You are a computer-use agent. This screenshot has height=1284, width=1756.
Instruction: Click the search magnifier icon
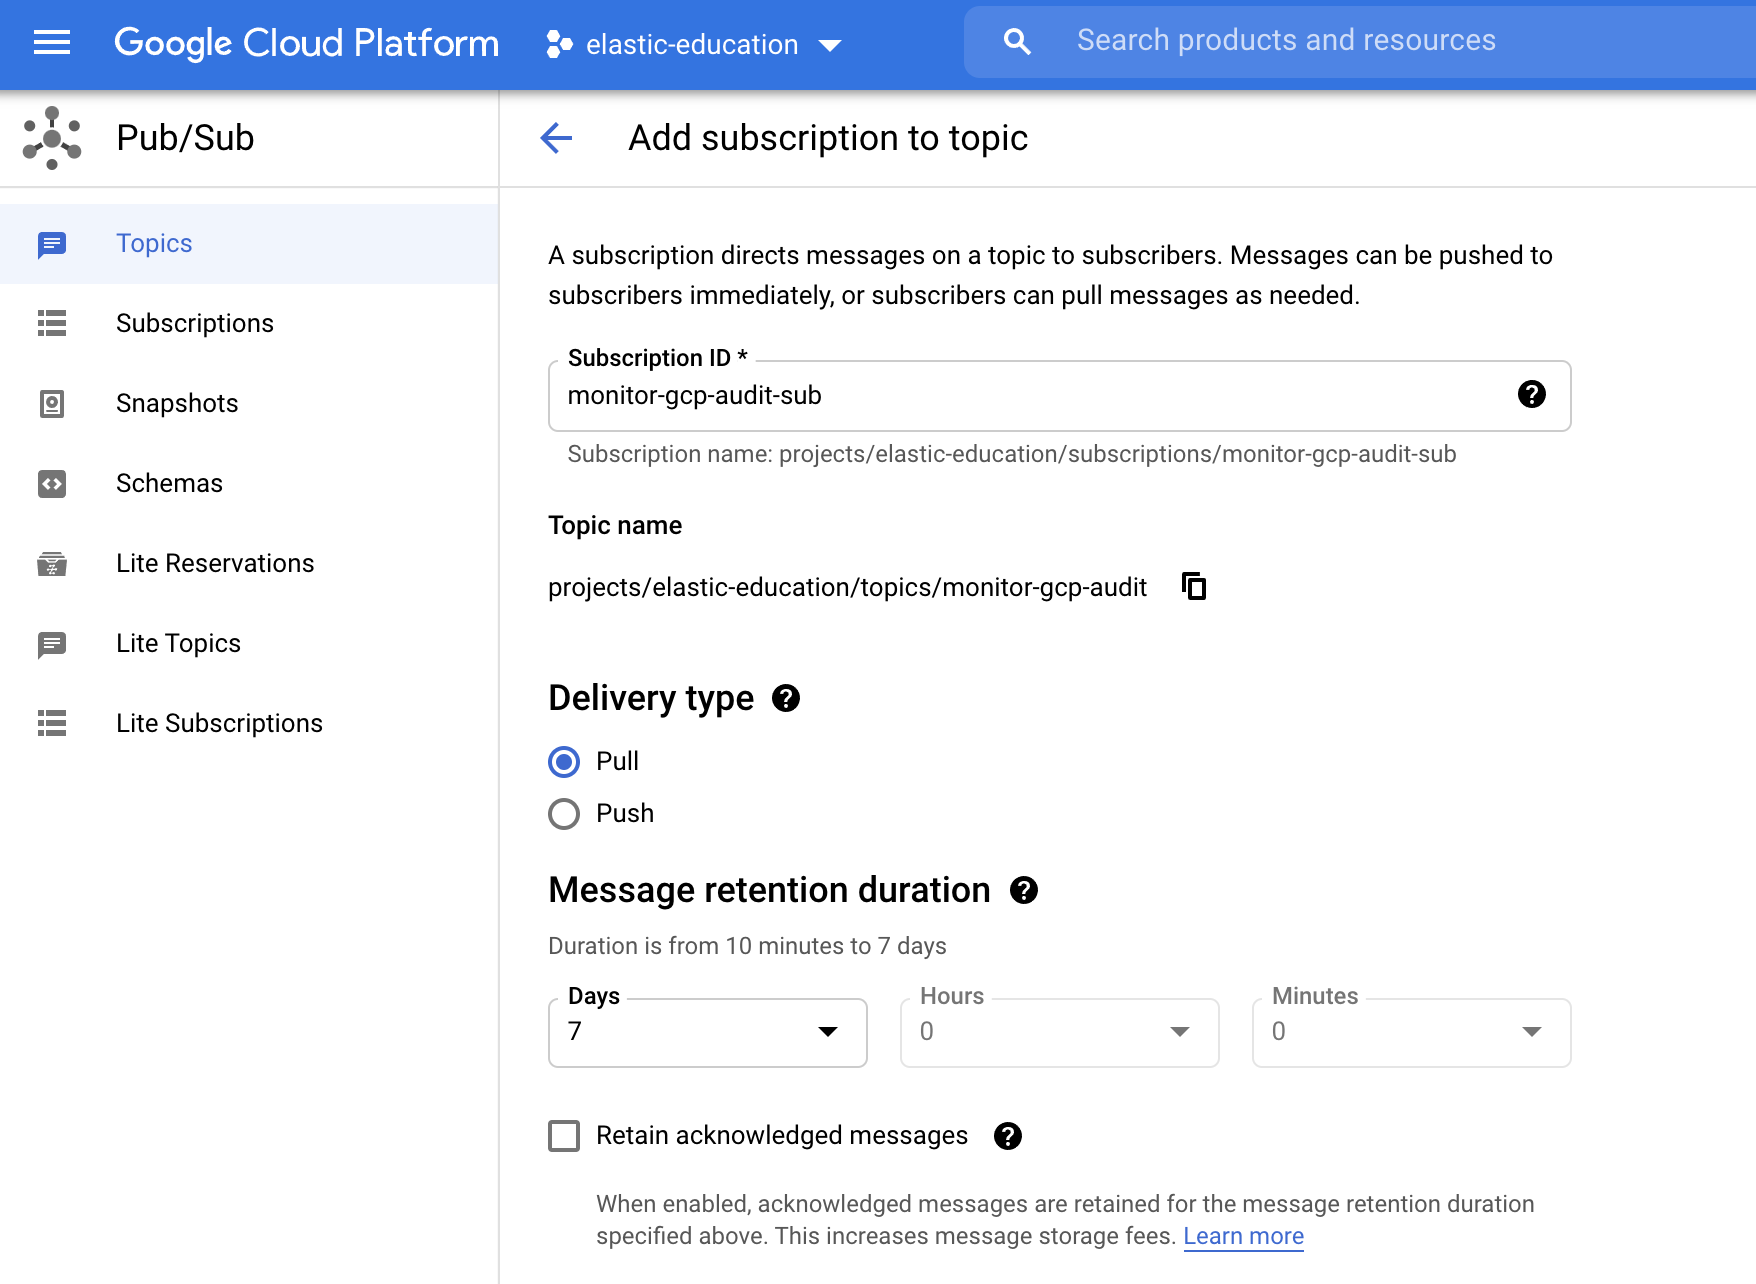tap(1016, 41)
